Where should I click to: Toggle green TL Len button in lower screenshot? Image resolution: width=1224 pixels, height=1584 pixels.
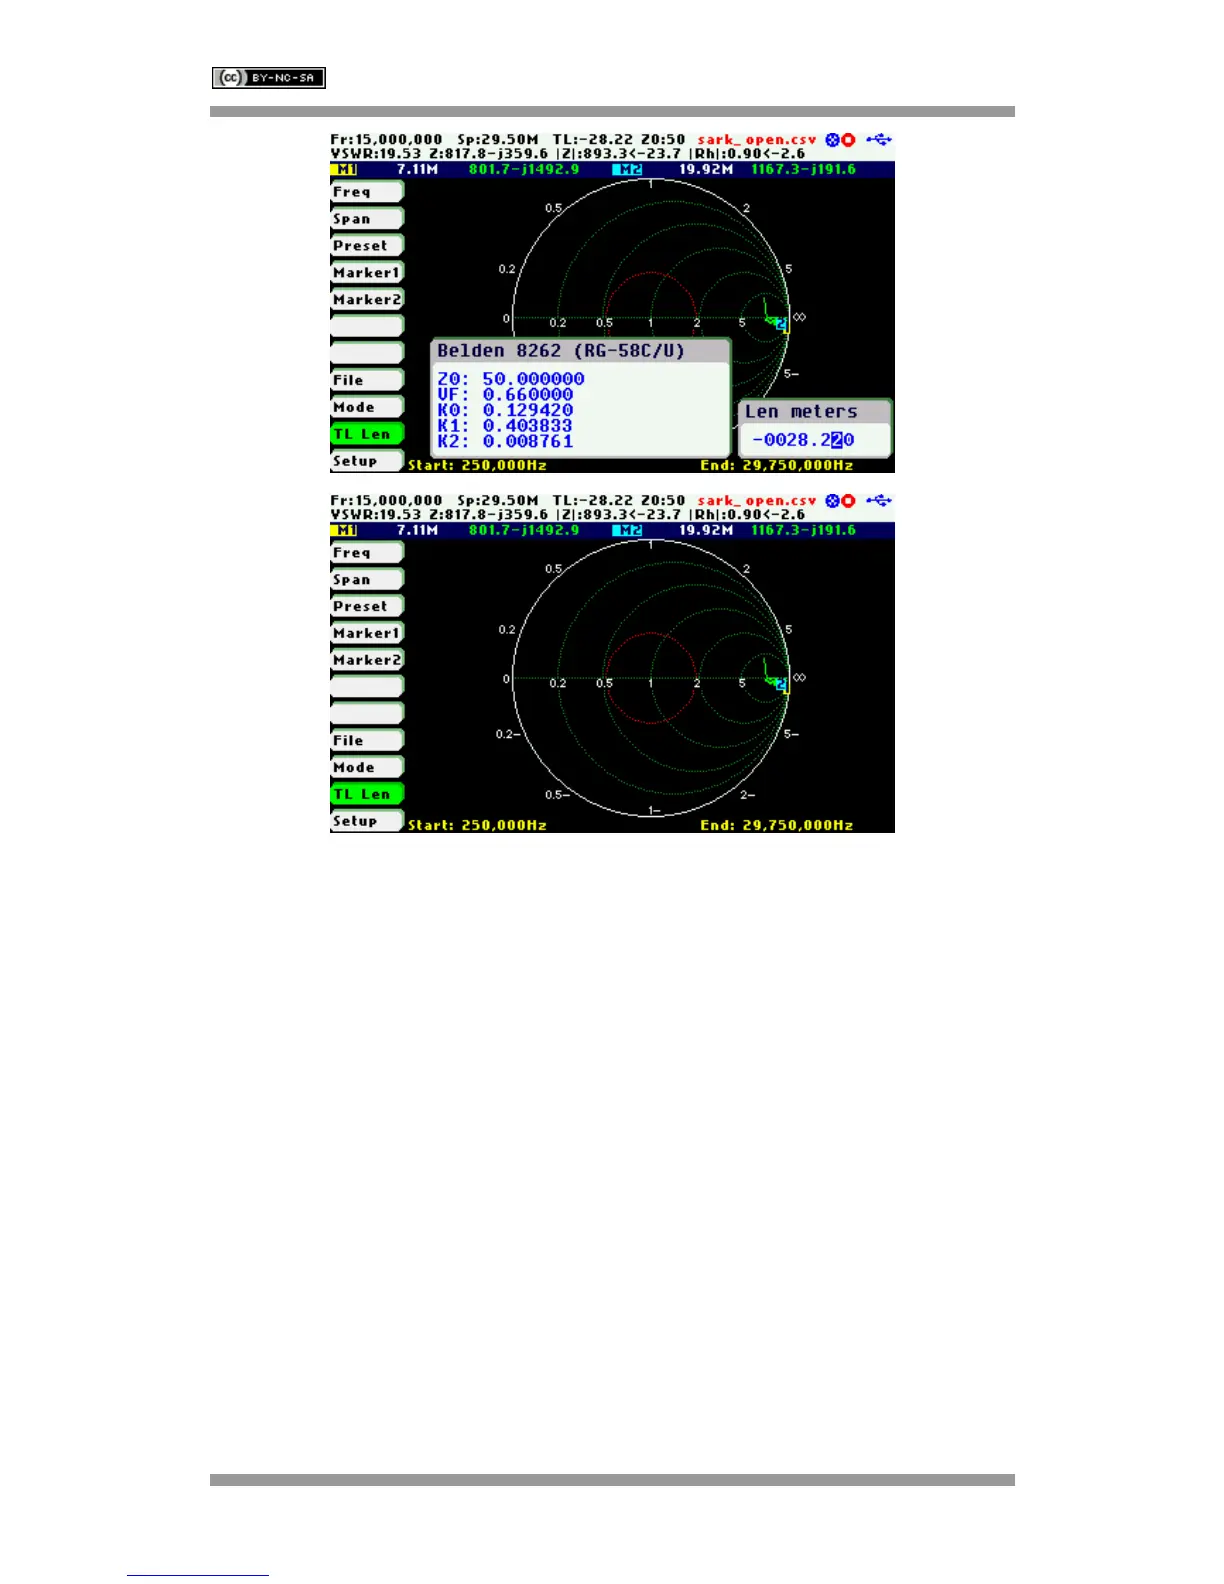(367, 794)
